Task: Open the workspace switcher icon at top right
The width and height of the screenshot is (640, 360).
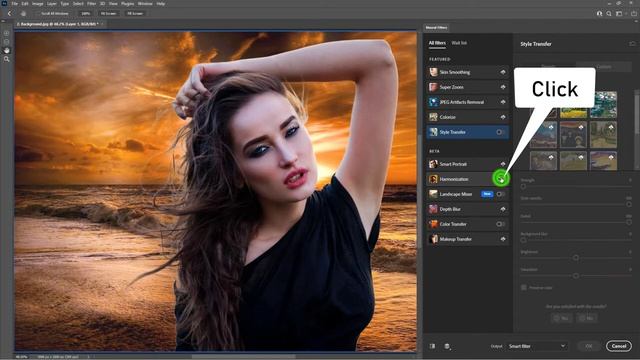Action: (x=619, y=13)
